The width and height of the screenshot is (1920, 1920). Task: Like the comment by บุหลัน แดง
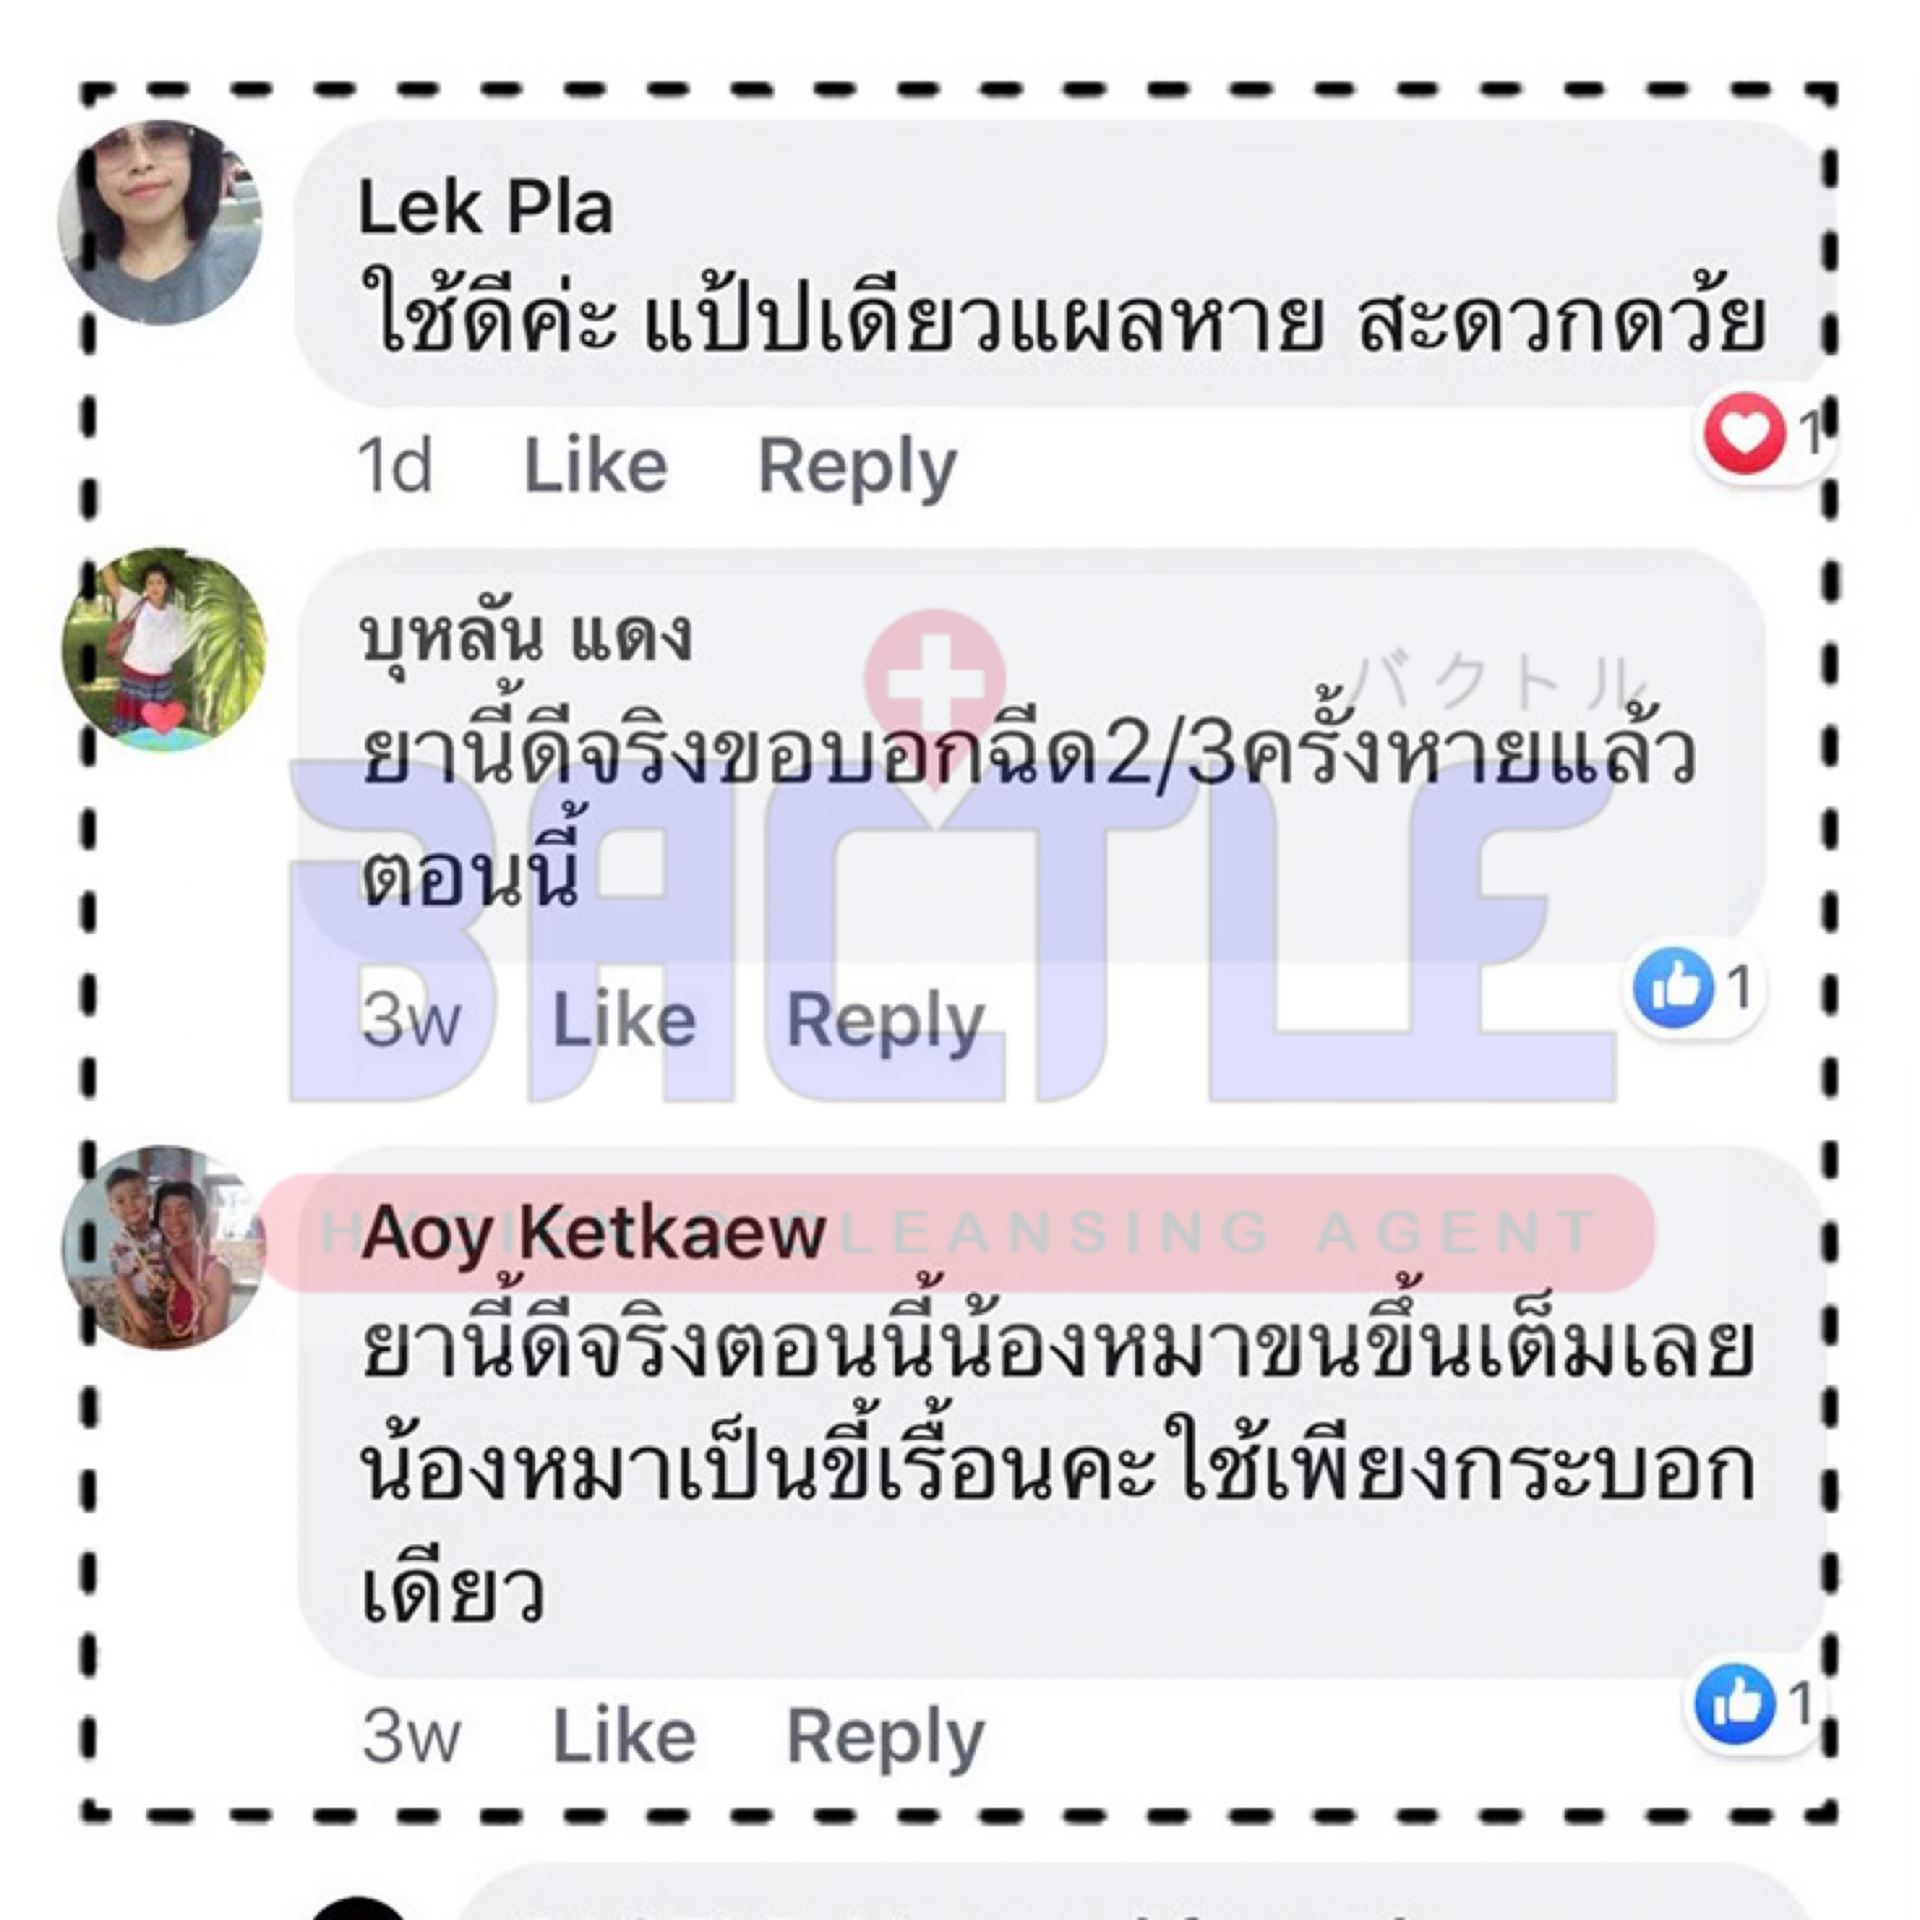click(624, 1021)
